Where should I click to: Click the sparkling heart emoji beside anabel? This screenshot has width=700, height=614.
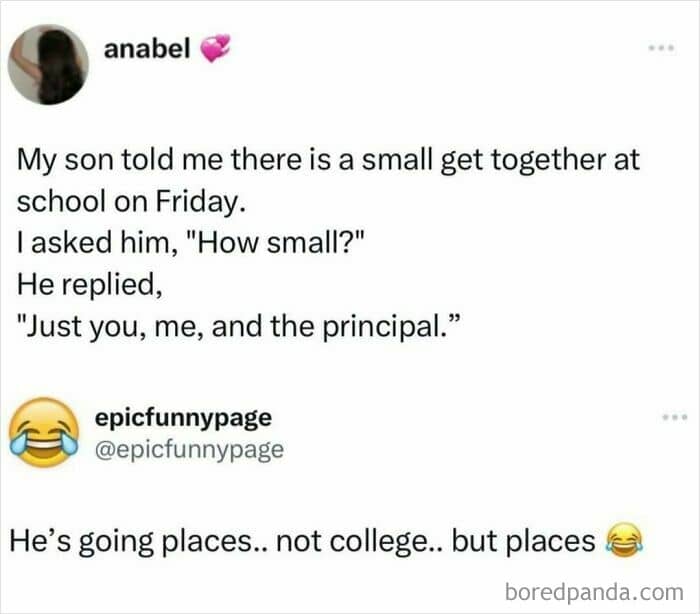point(215,49)
